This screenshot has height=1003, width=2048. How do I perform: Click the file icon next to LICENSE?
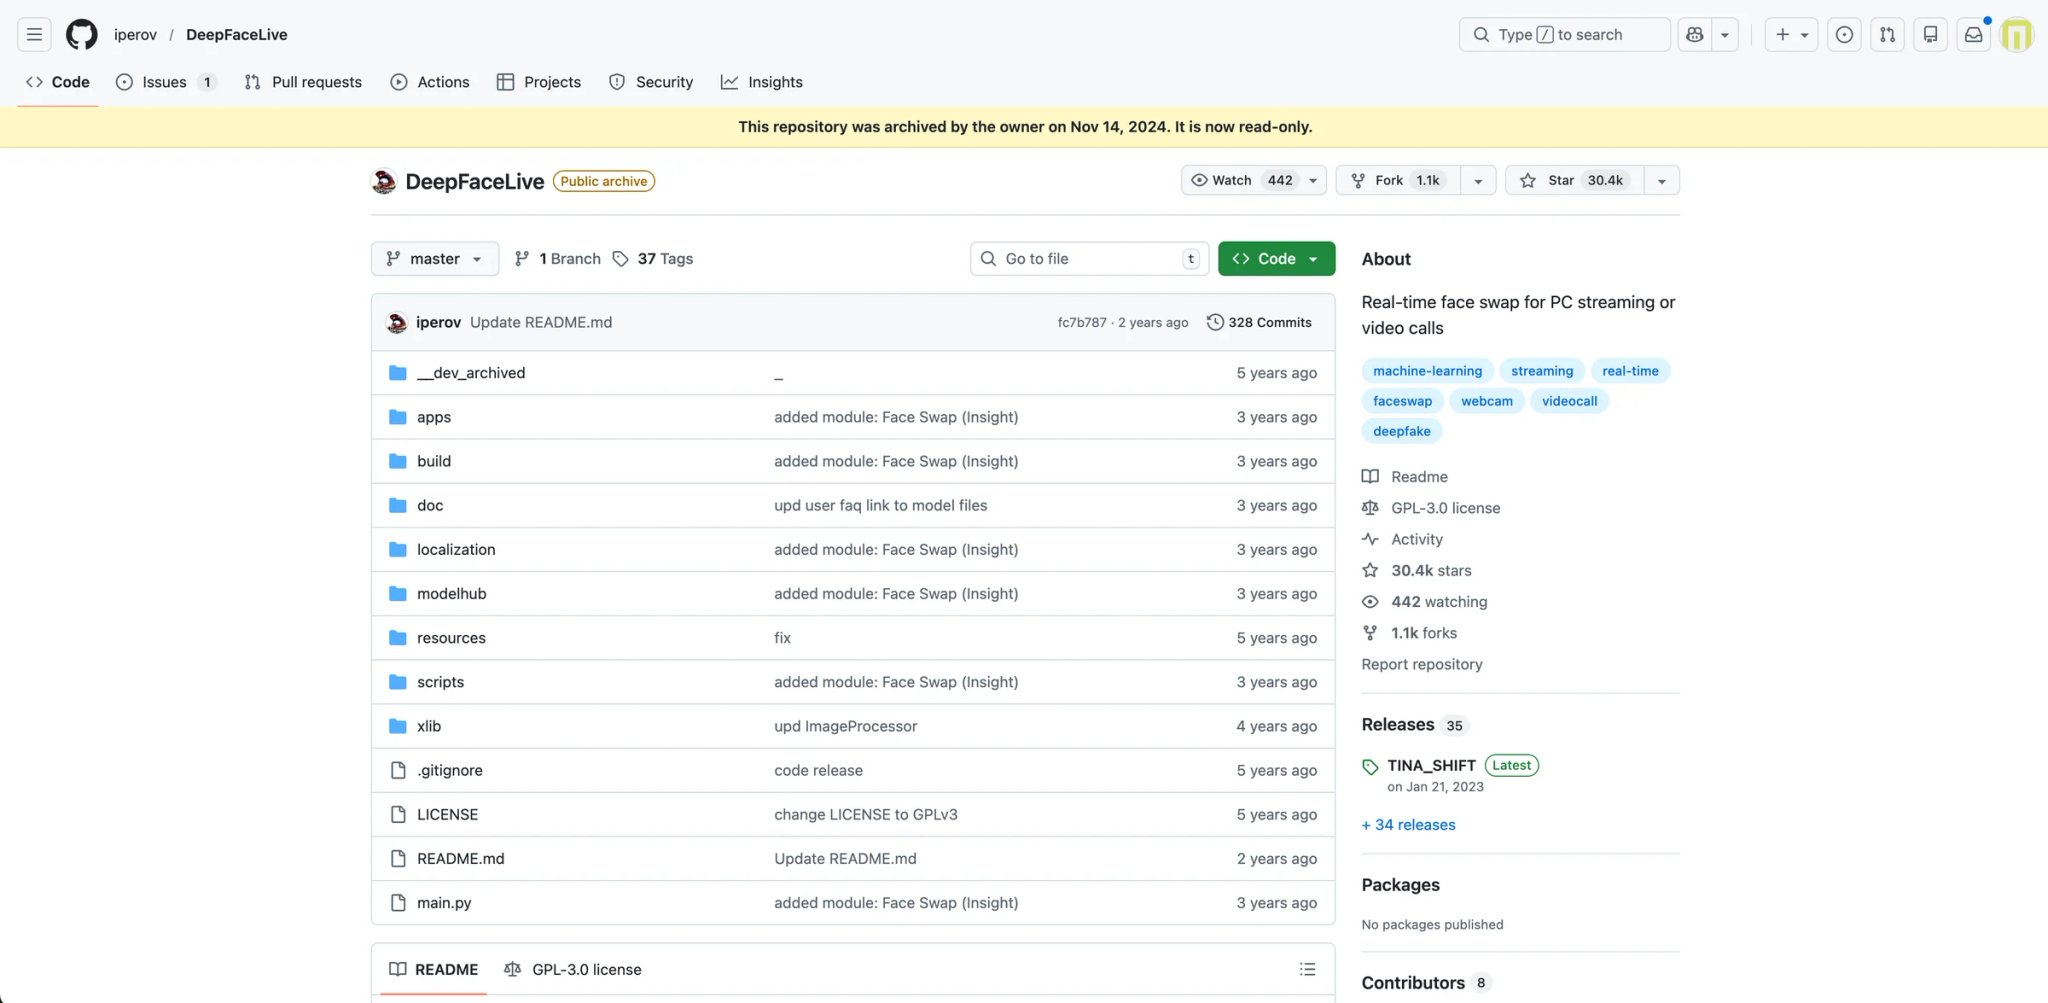[398, 814]
